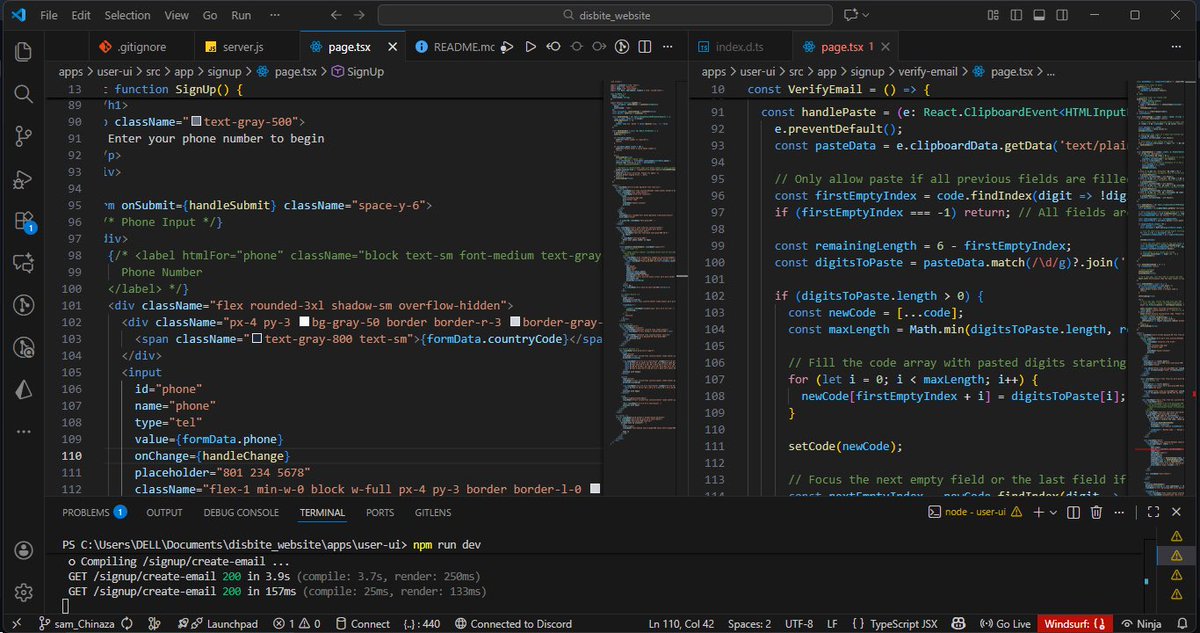
Task: Open the Explorer files icon
Action: point(24,51)
